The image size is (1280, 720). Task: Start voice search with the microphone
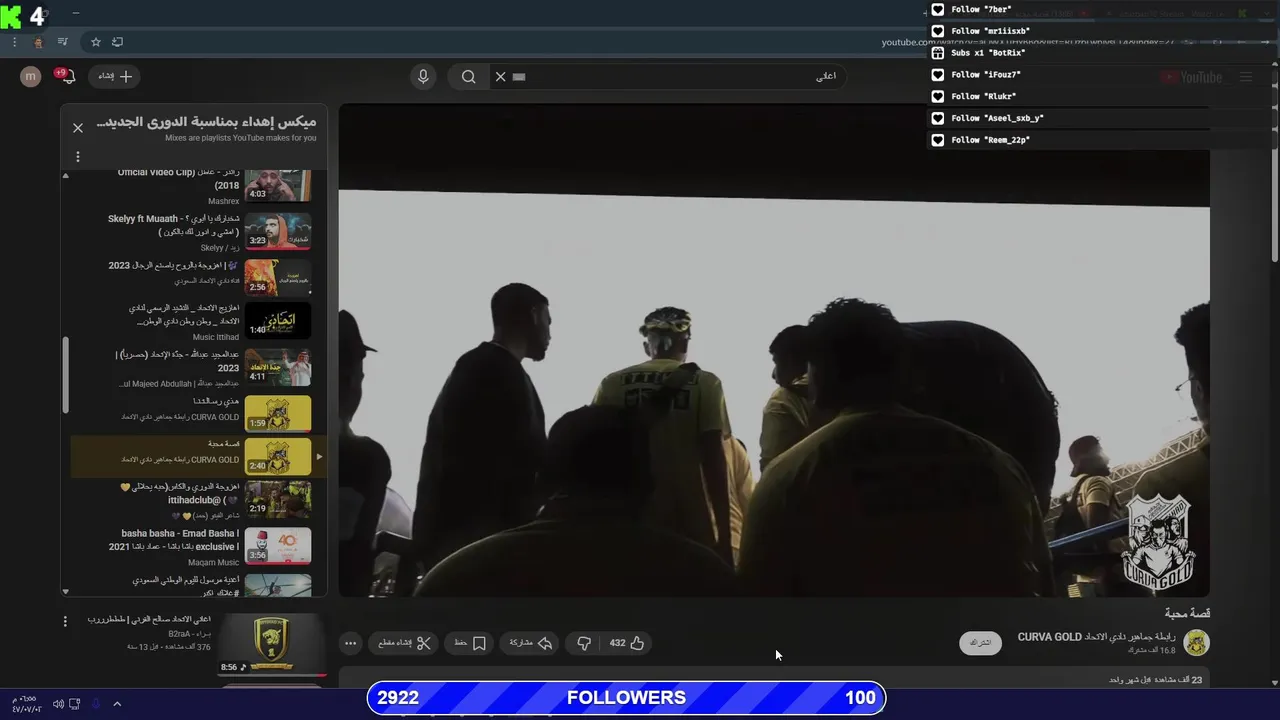point(423,76)
